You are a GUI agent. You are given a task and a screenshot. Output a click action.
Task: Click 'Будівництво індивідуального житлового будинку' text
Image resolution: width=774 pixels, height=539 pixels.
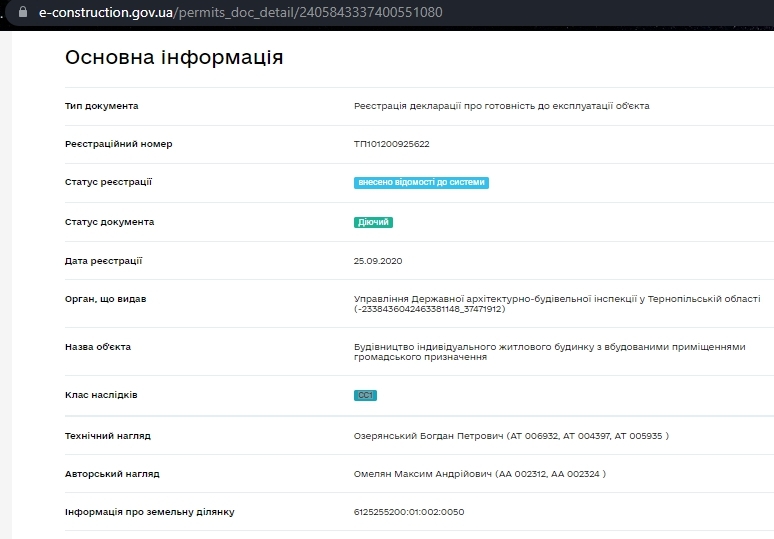coord(474,347)
